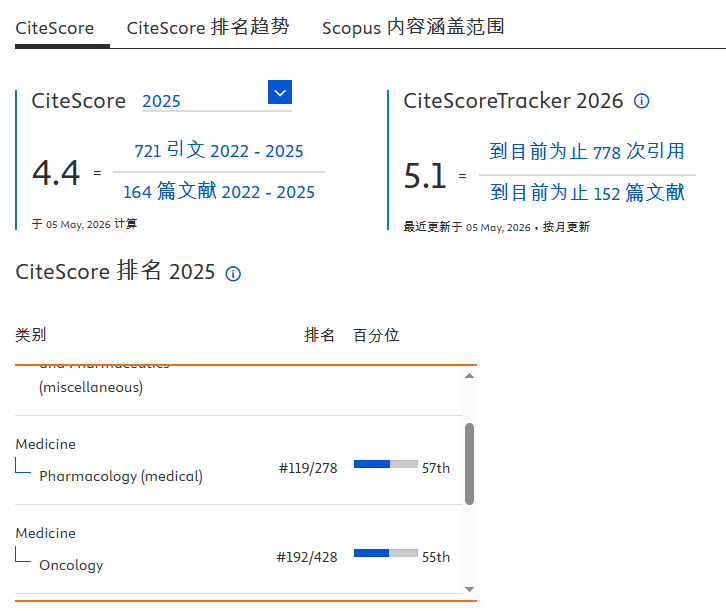Click the ranking list scrollbar thumb
The height and width of the screenshot is (611, 726).
coord(469,463)
